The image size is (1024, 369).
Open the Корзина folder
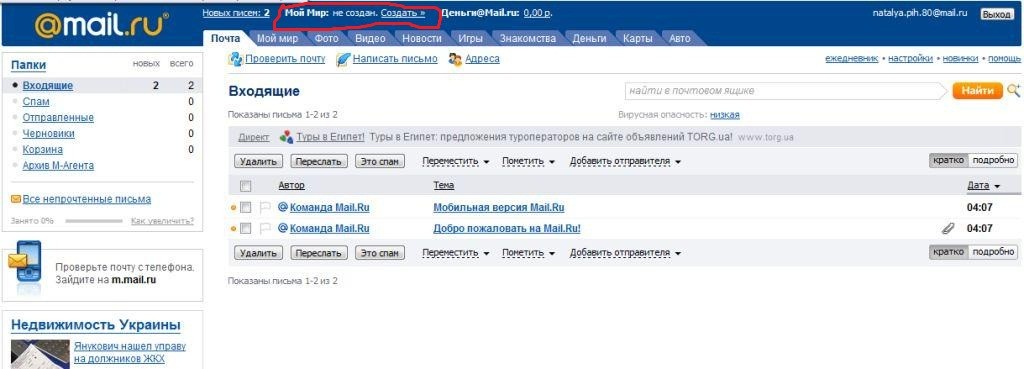(x=42, y=150)
